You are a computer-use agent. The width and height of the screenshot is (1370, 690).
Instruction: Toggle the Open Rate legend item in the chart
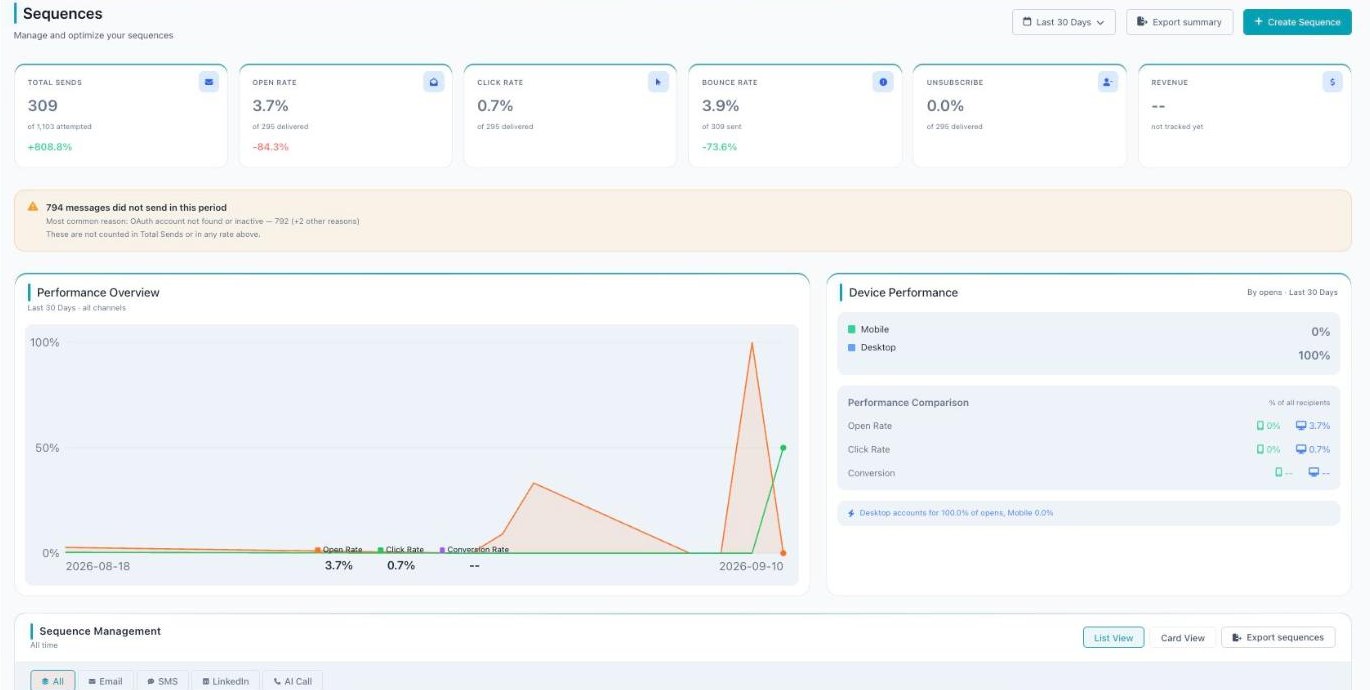(338, 550)
